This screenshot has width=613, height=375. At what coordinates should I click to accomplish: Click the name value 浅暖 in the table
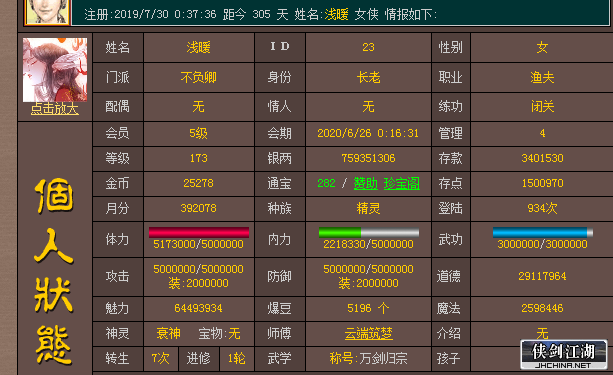(x=199, y=48)
